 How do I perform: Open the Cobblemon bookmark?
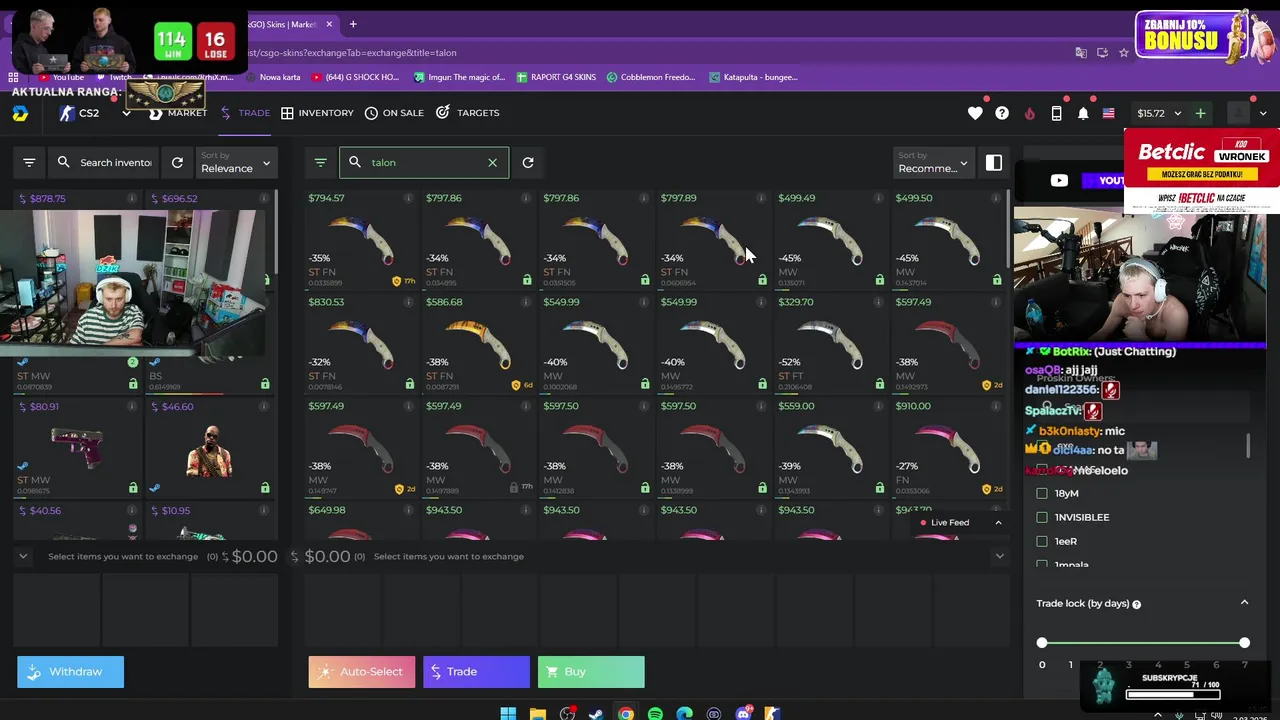pos(649,77)
